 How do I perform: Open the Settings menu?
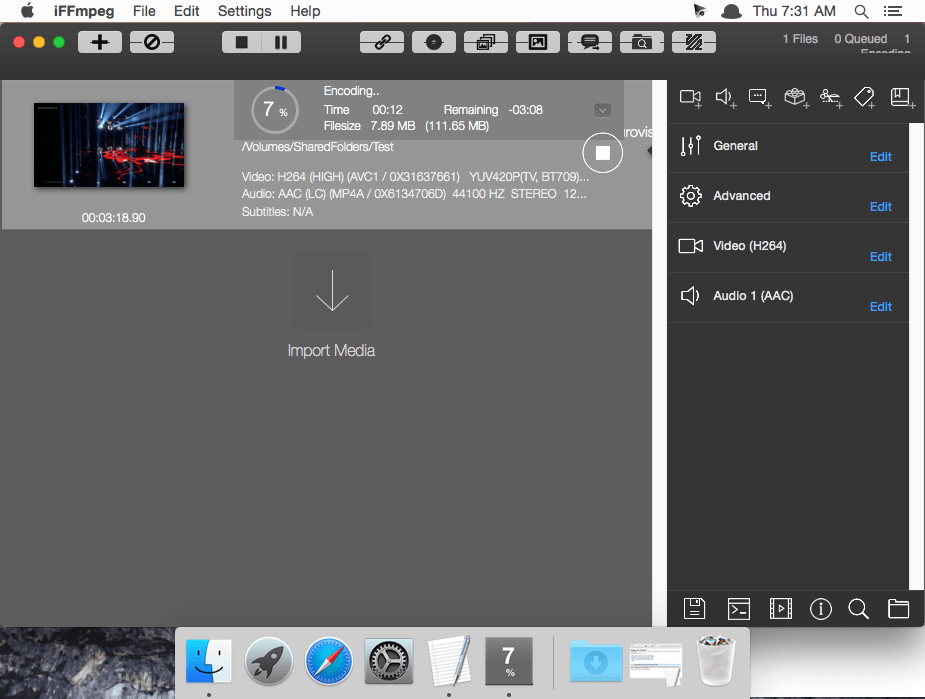(244, 11)
